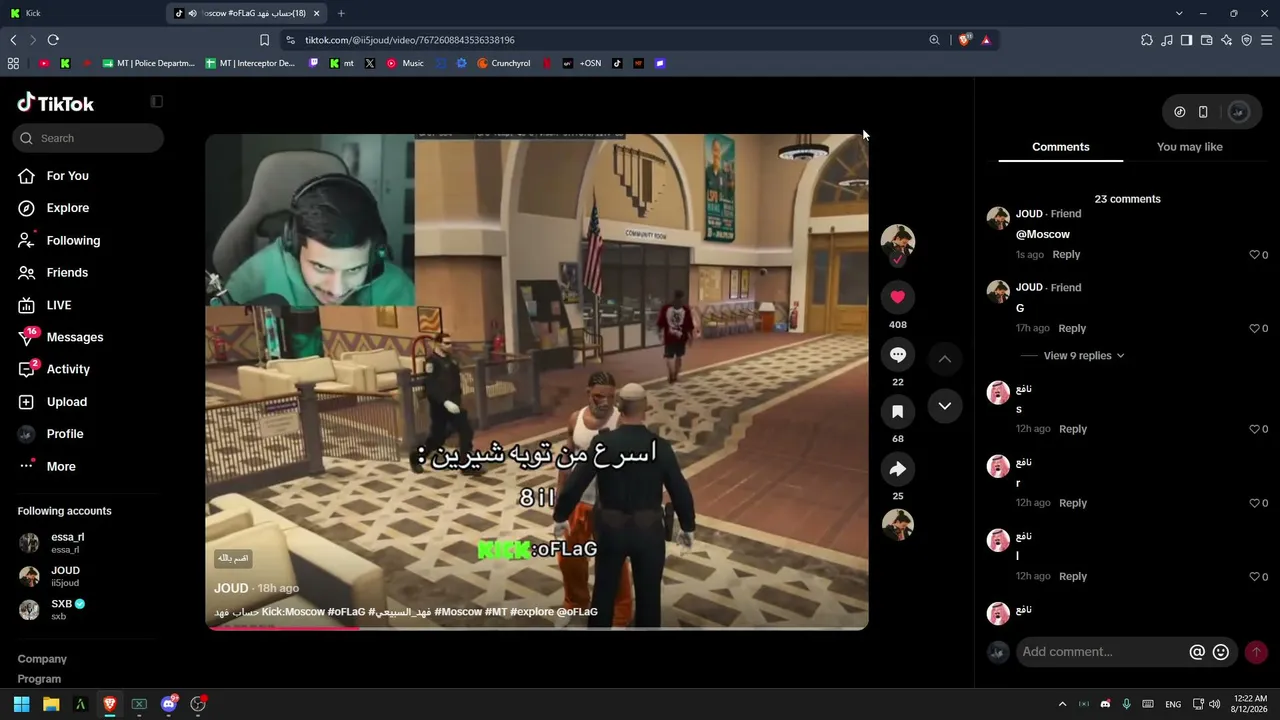1280x720 pixels.
Task: Bookmark this page in the address bar
Action: pyautogui.click(x=264, y=40)
